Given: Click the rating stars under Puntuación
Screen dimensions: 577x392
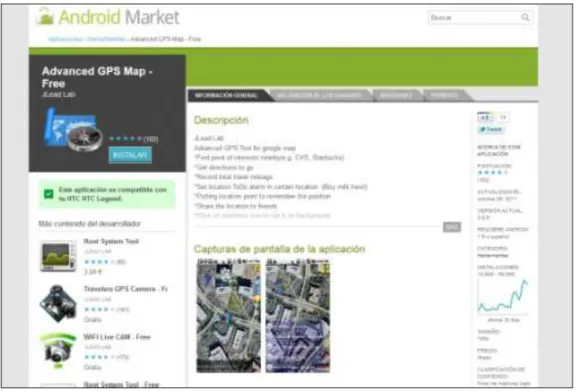Looking at the screenshot, I should point(492,173).
